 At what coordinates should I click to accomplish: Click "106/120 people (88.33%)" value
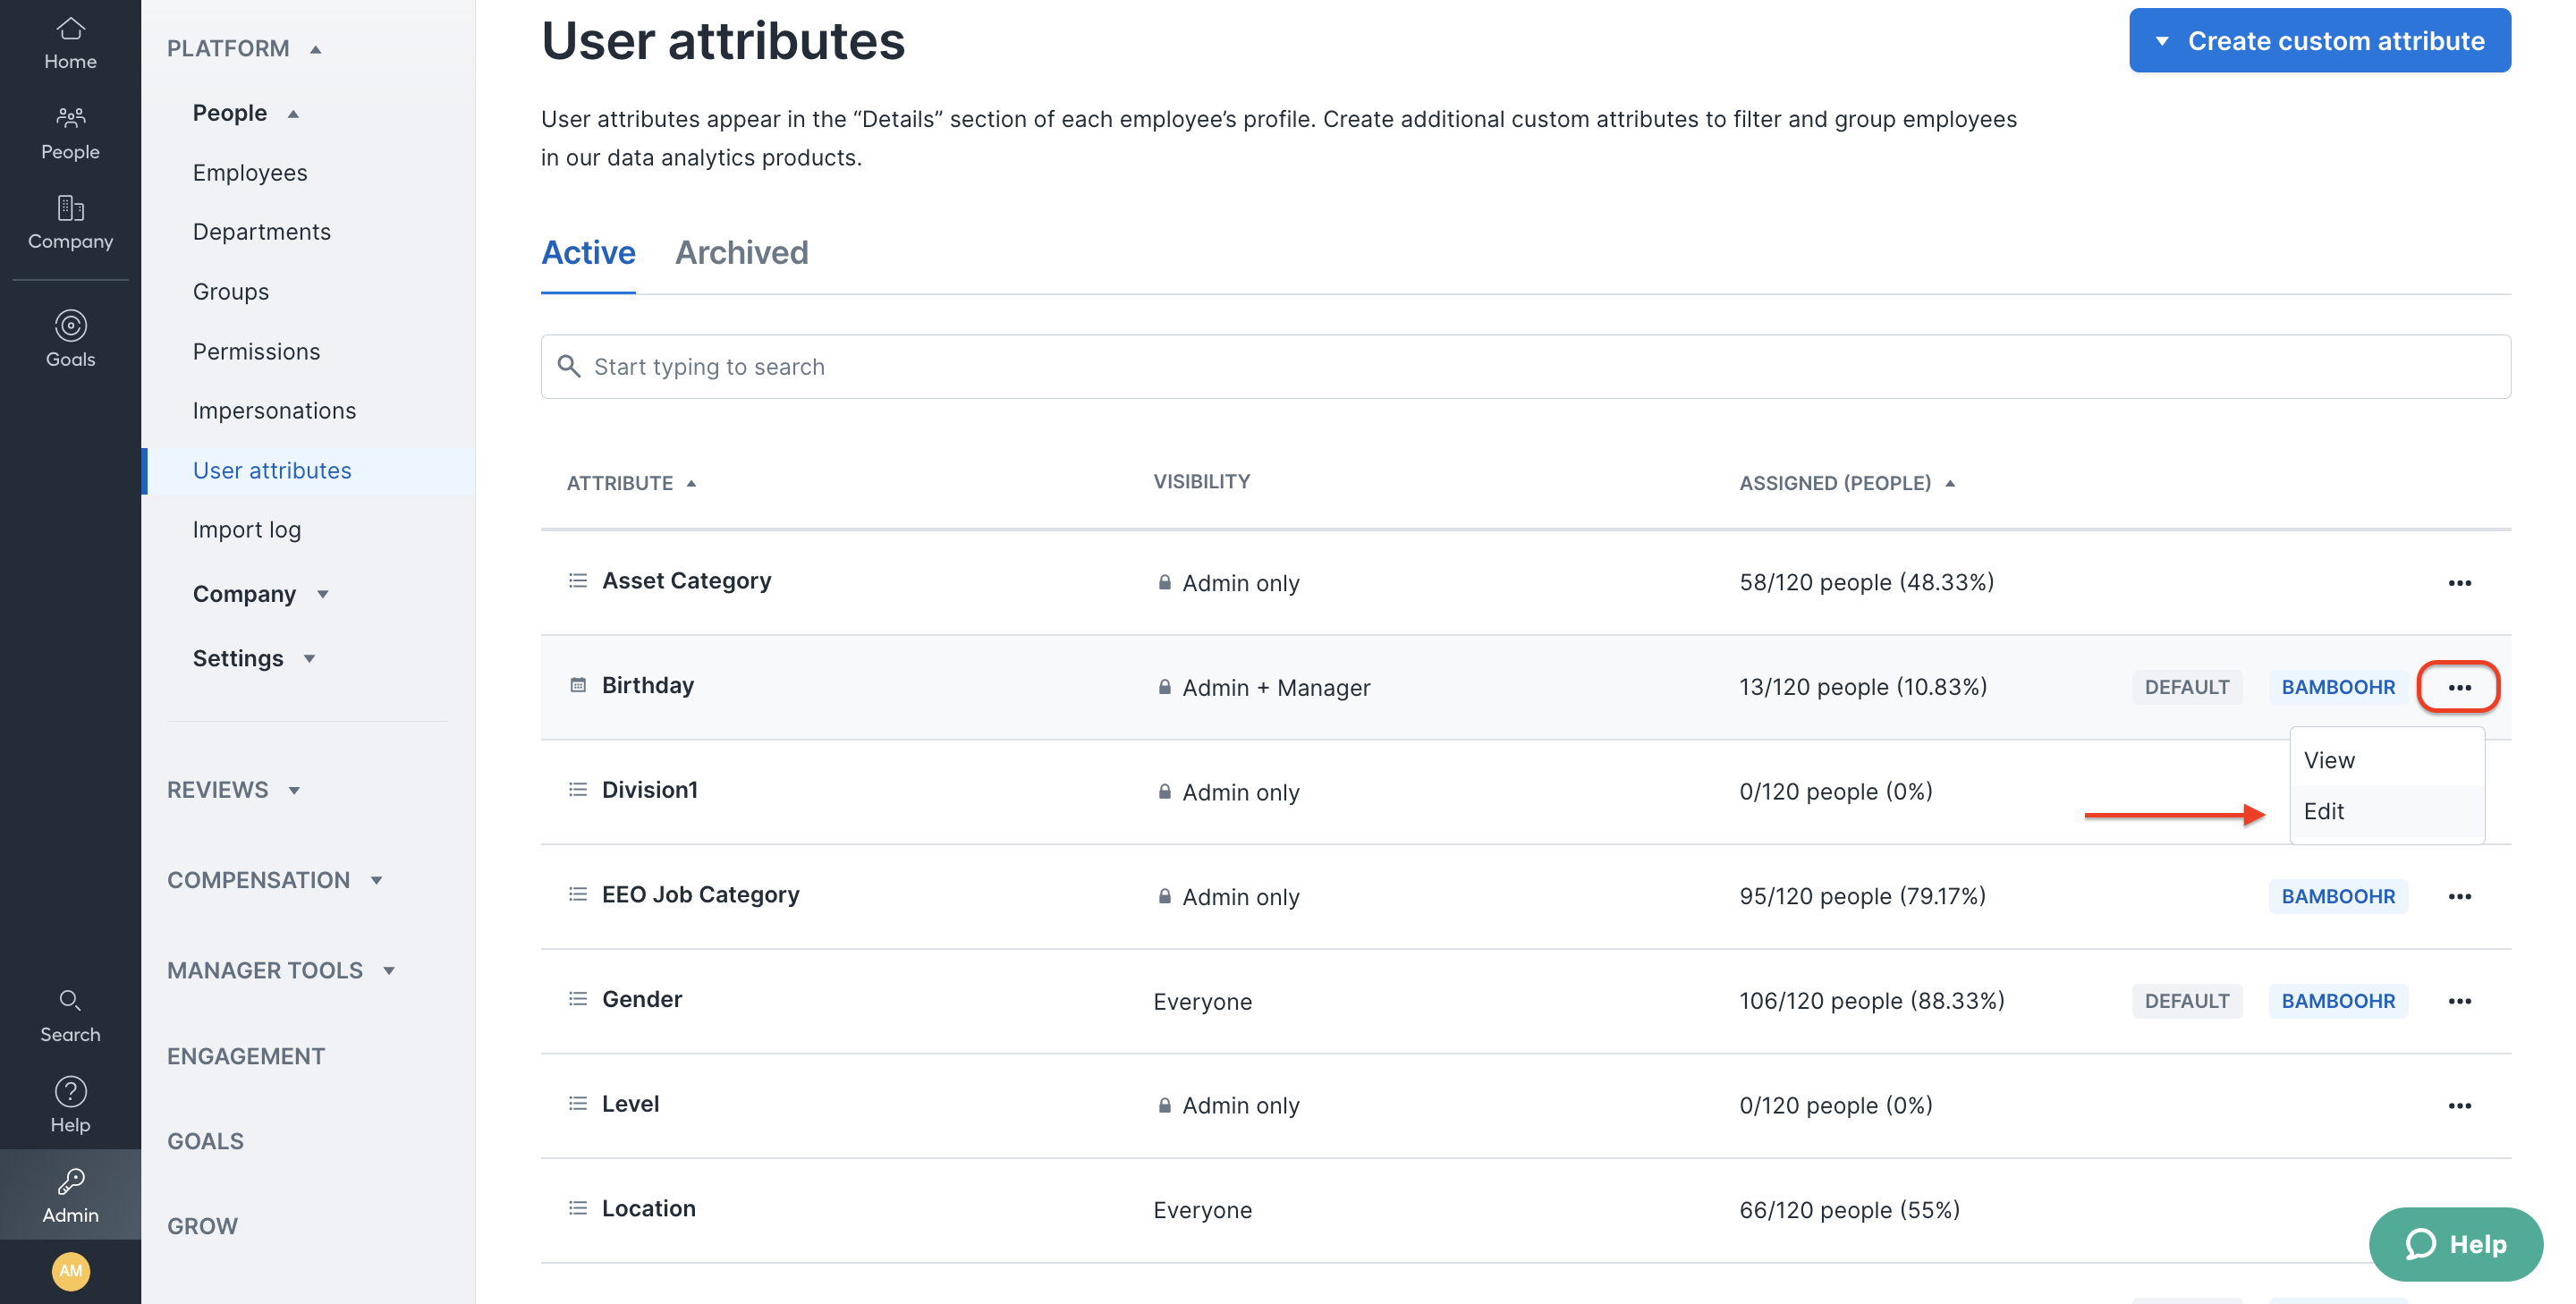pyautogui.click(x=1871, y=1001)
